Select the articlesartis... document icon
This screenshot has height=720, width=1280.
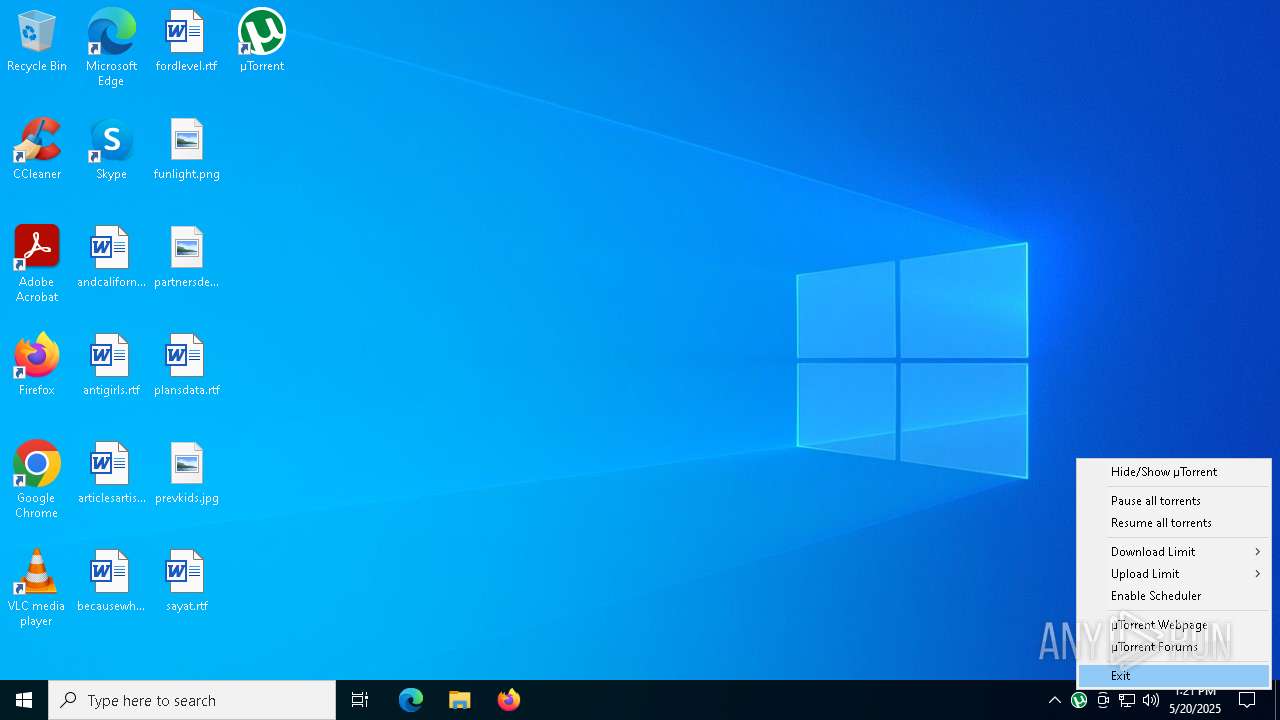[x=111, y=474]
